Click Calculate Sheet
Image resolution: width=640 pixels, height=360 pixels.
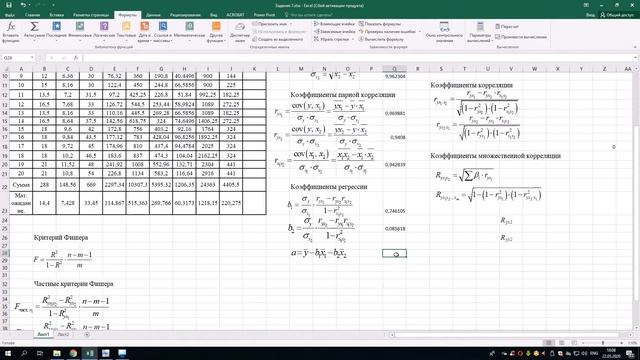click(521, 37)
